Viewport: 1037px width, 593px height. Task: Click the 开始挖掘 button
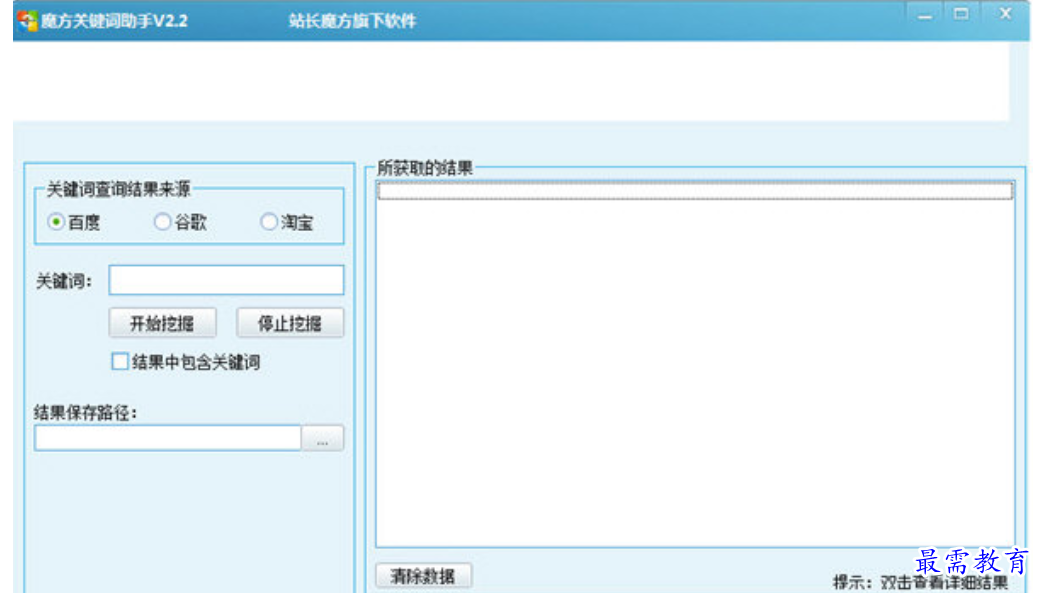[163, 323]
